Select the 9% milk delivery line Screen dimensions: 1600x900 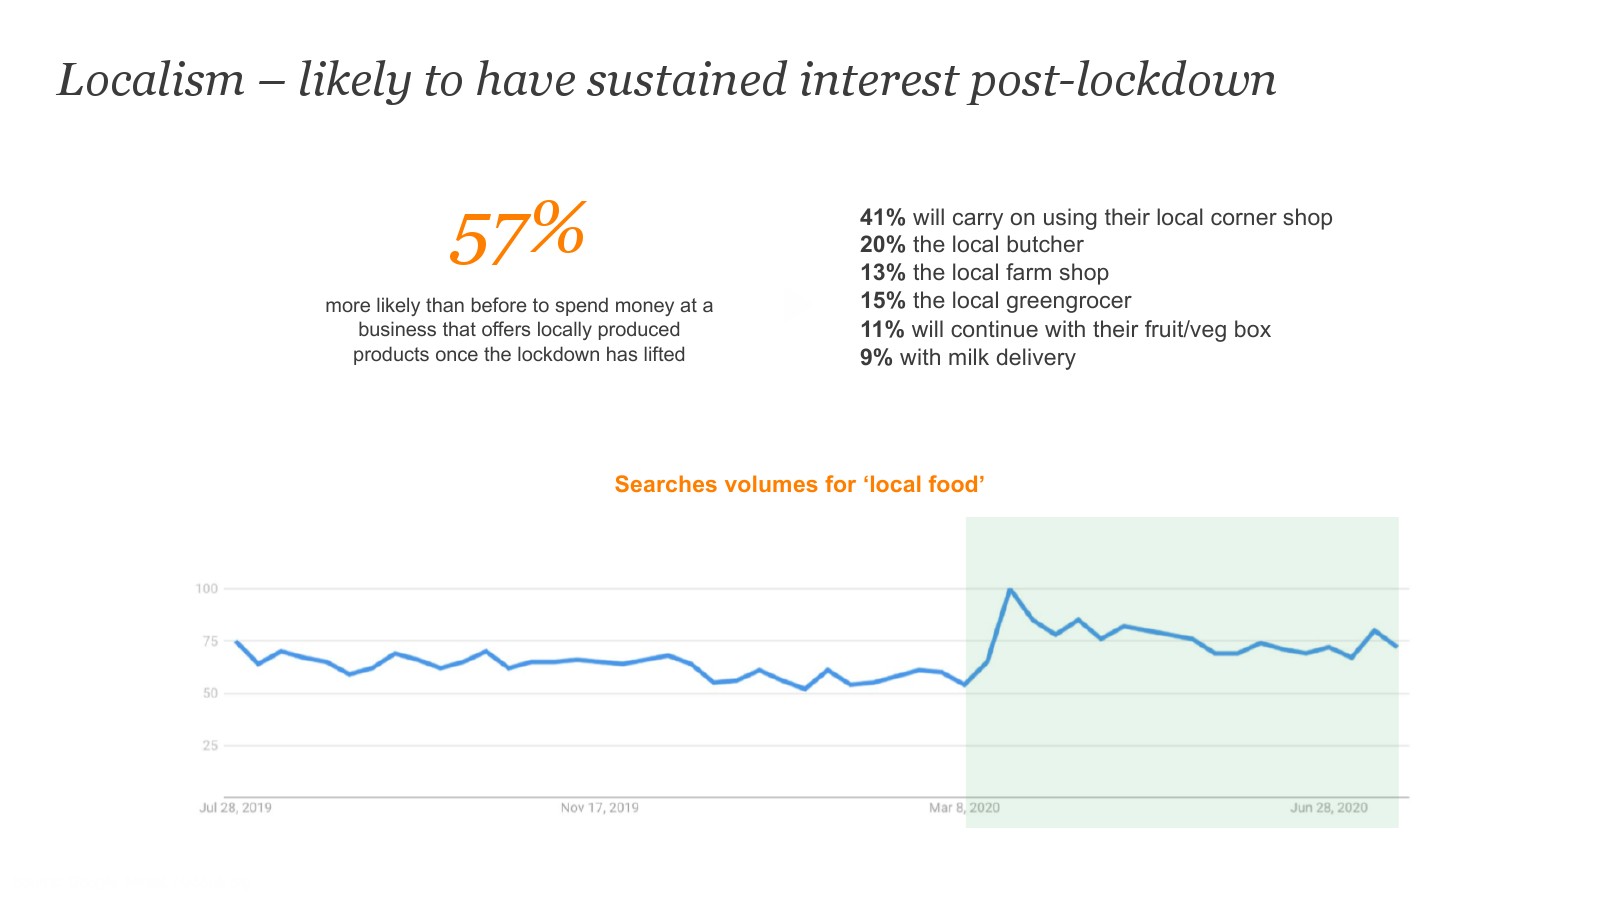click(967, 358)
